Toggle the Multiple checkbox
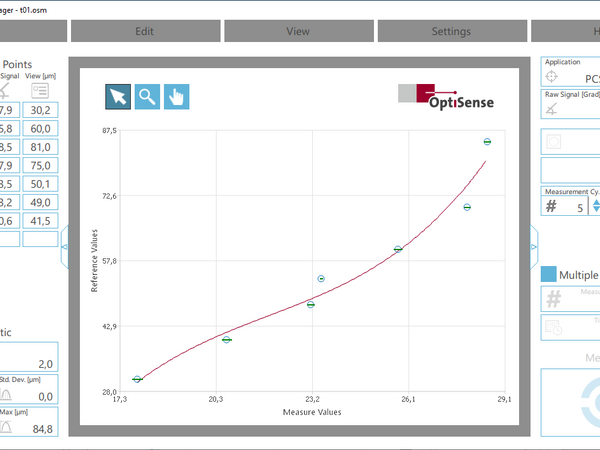Image resolution: width=600 pixels, height=450 pixels. pos(549,275)
